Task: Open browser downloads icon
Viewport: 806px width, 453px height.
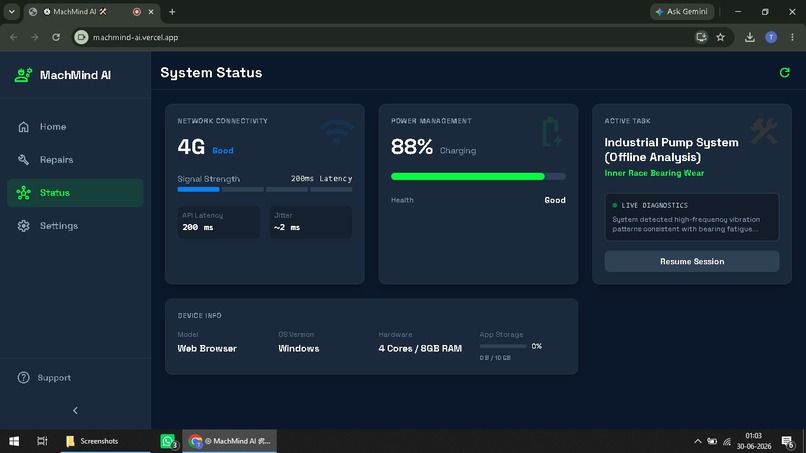Action: tap(749, 37)
